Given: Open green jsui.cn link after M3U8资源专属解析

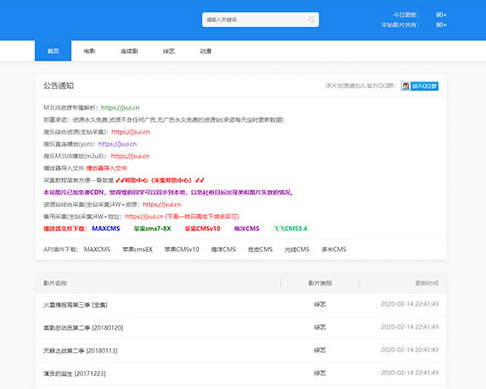Looking at the screenshot, I should (120, 108).
